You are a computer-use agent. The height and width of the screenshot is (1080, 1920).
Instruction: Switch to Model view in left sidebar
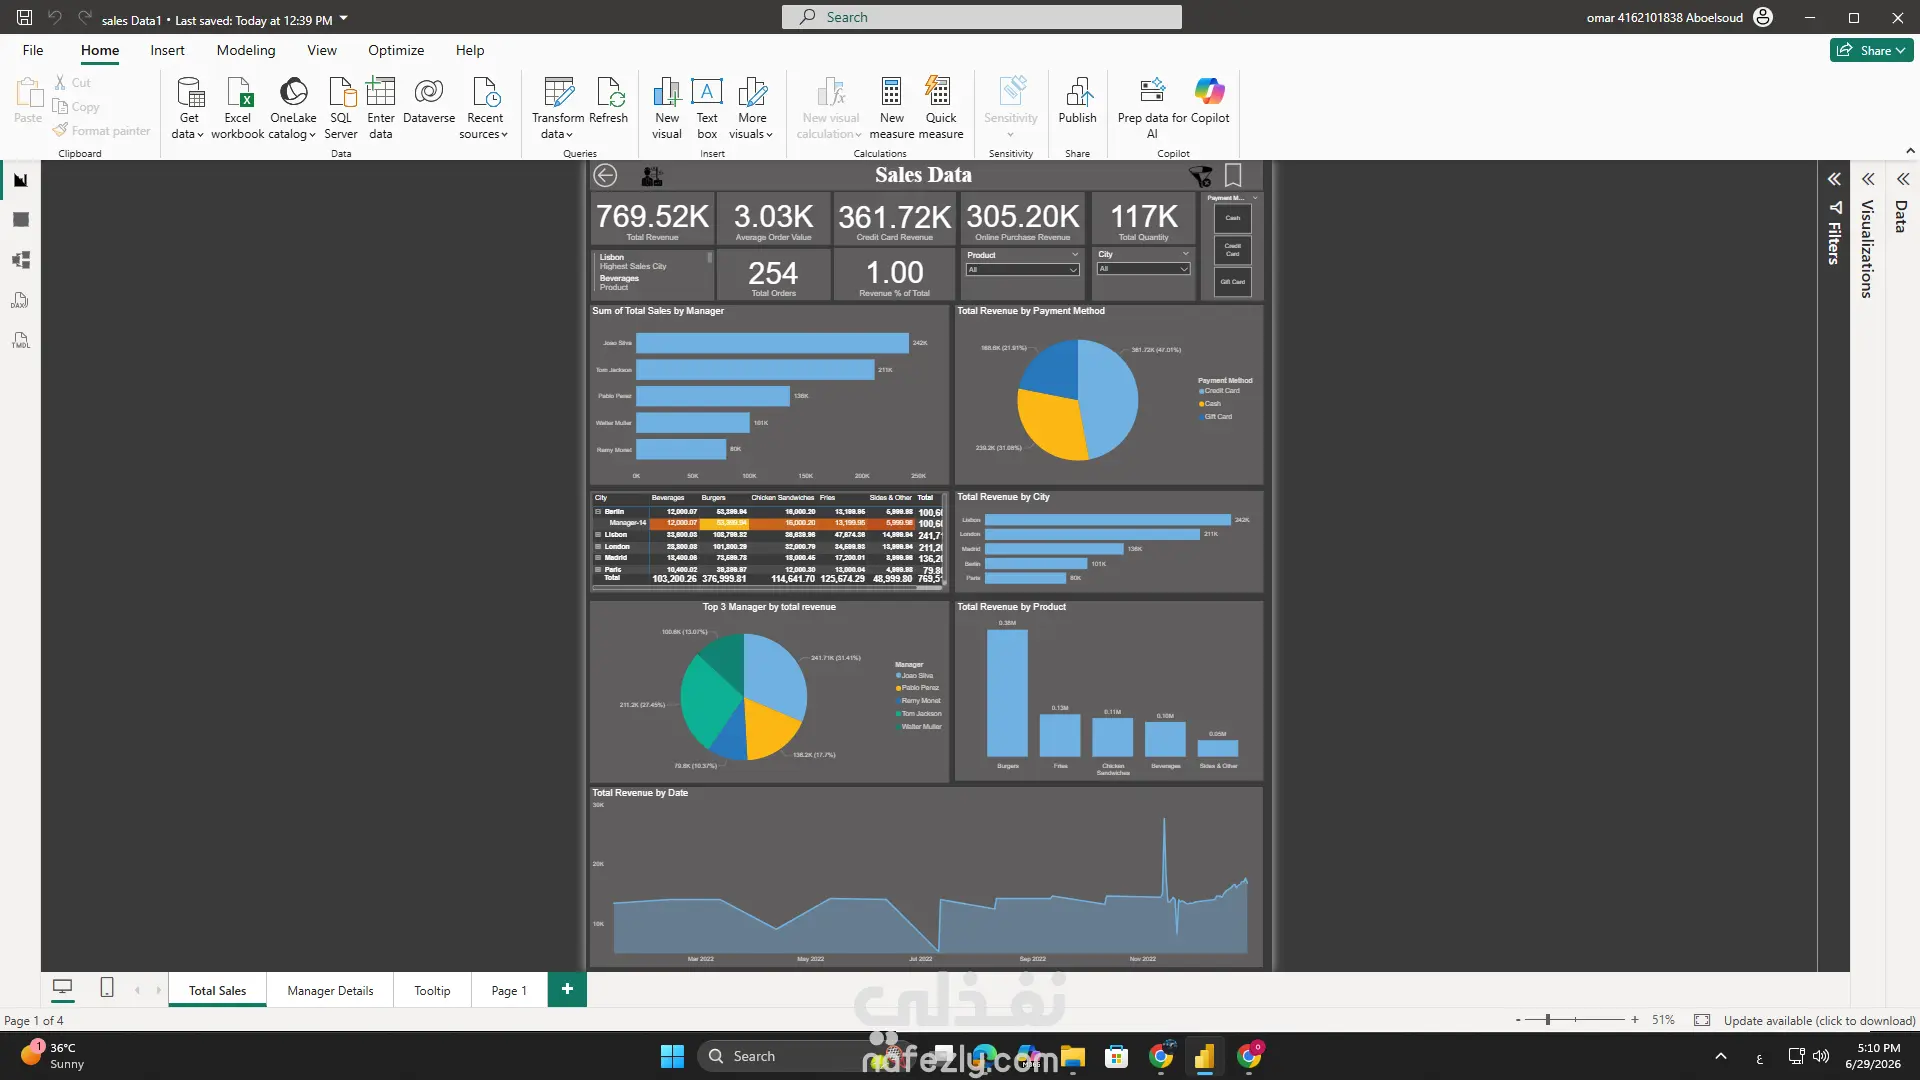click(x=20, y=260)
